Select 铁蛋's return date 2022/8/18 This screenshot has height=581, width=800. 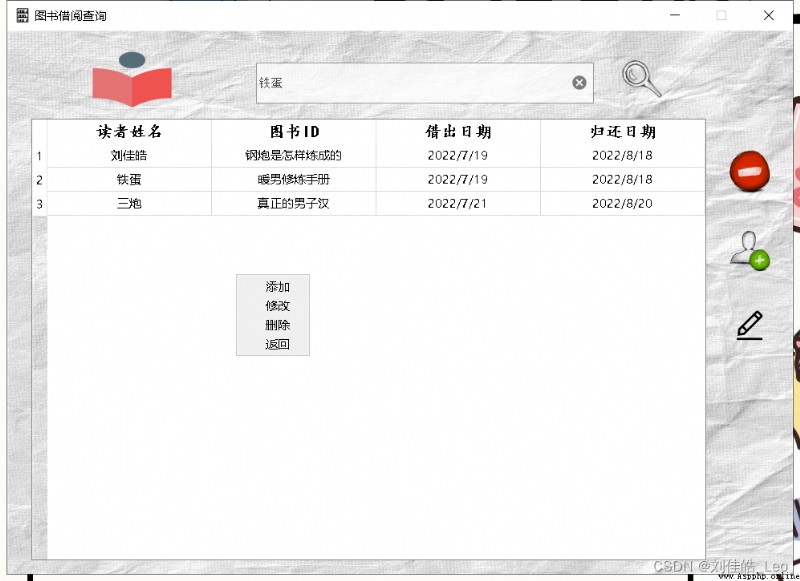pyautogui.click(x=622, y=180)
